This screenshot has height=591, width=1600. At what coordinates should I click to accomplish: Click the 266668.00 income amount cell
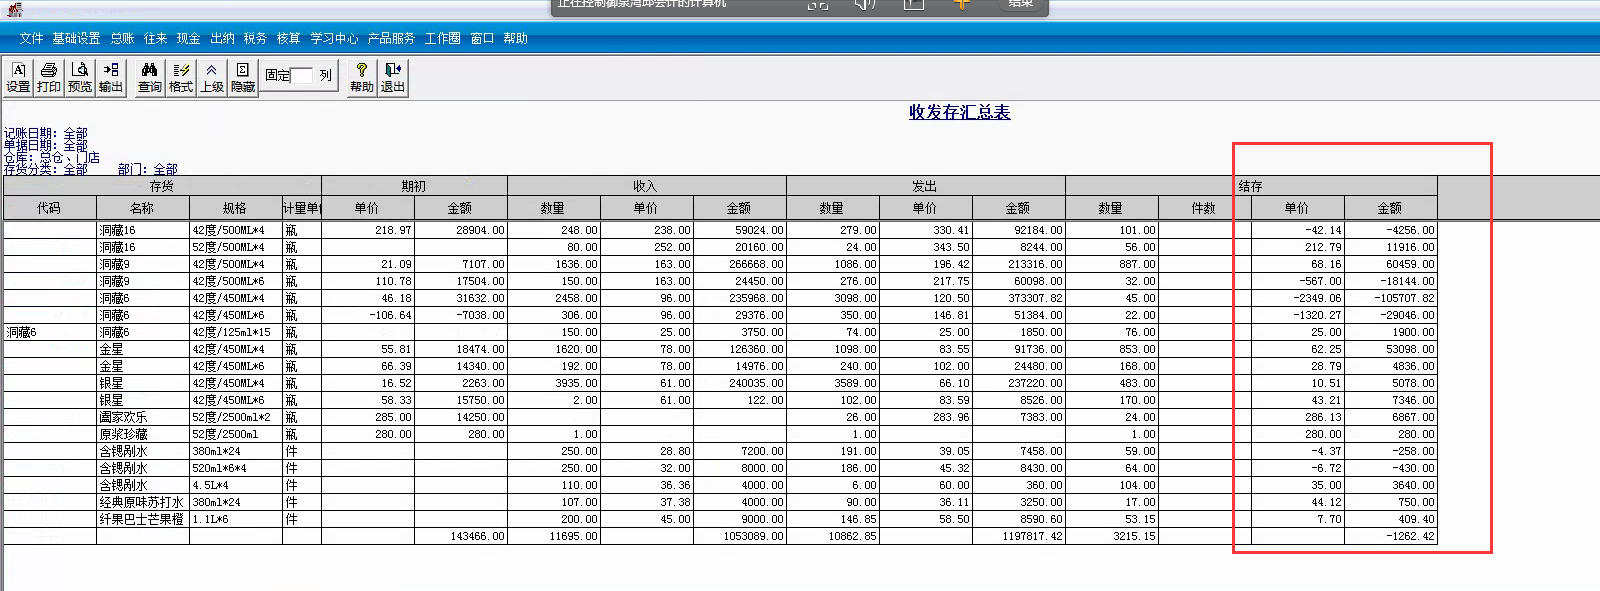[x=739, y=264]
